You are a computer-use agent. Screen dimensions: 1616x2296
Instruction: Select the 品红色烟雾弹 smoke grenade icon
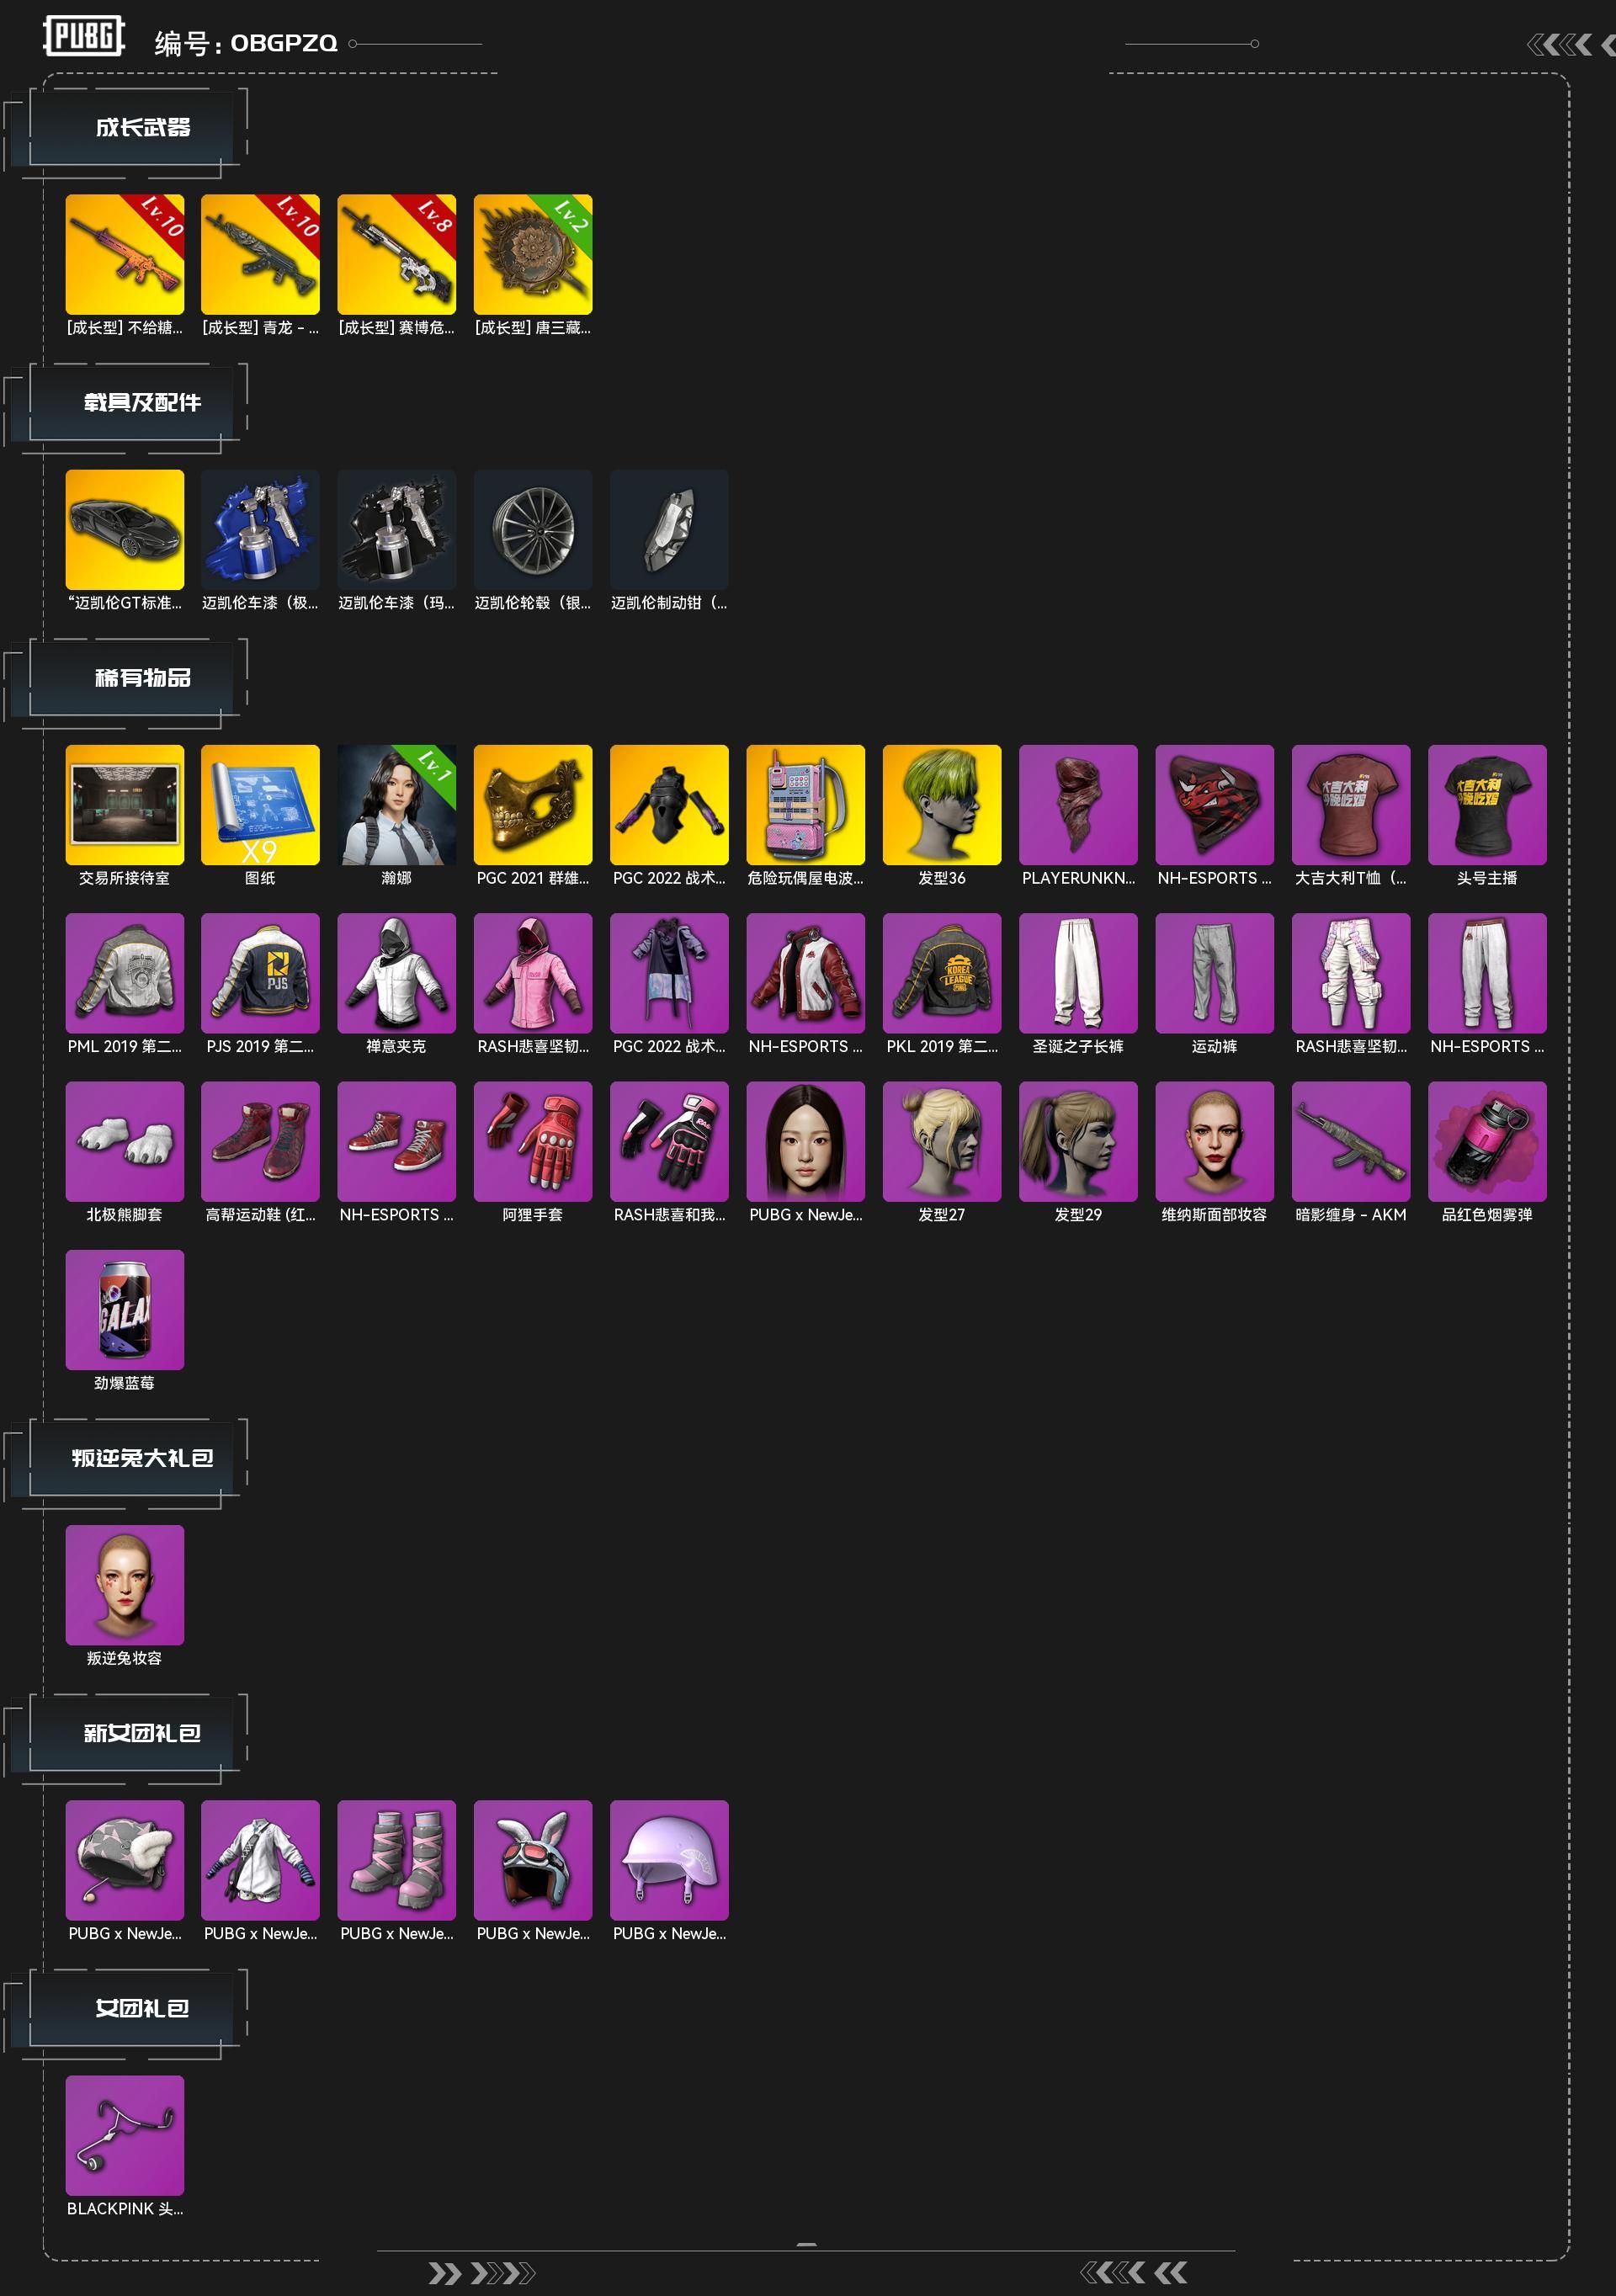(x=1487, y=1141)
